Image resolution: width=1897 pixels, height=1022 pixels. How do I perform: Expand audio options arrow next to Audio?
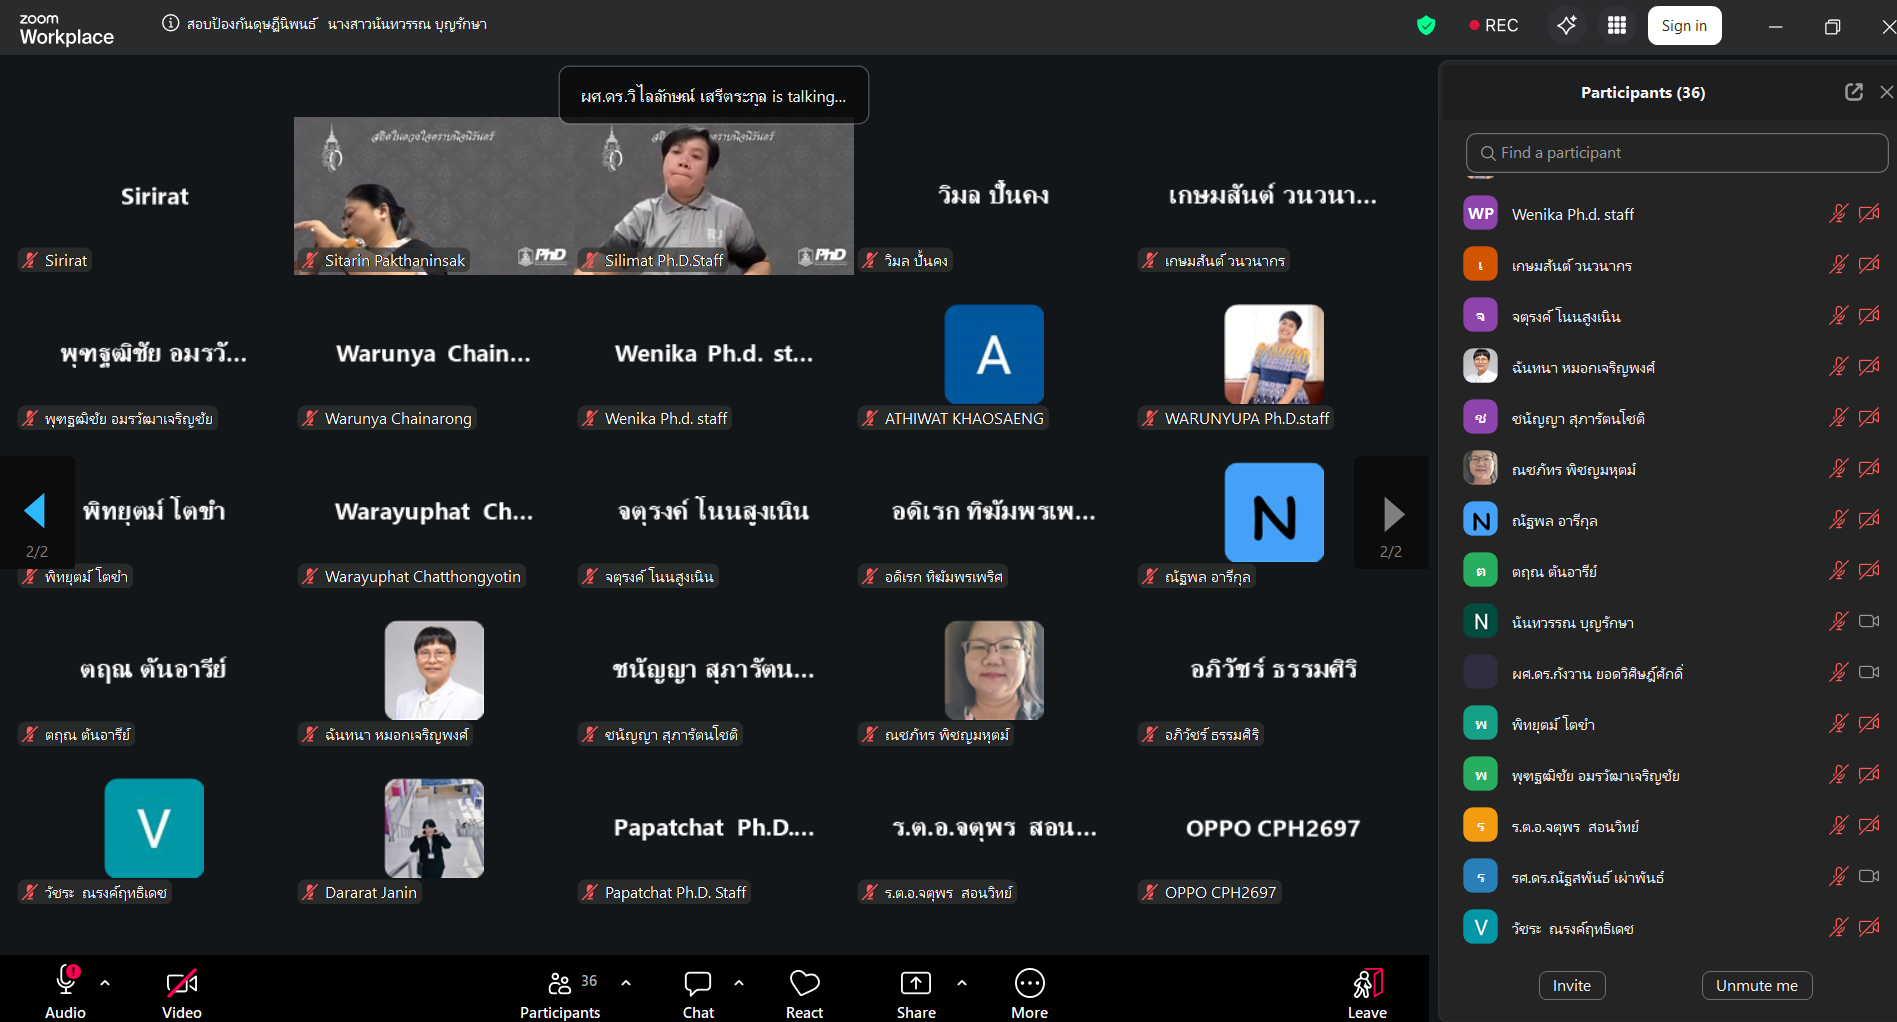click(x=105, y=983)
